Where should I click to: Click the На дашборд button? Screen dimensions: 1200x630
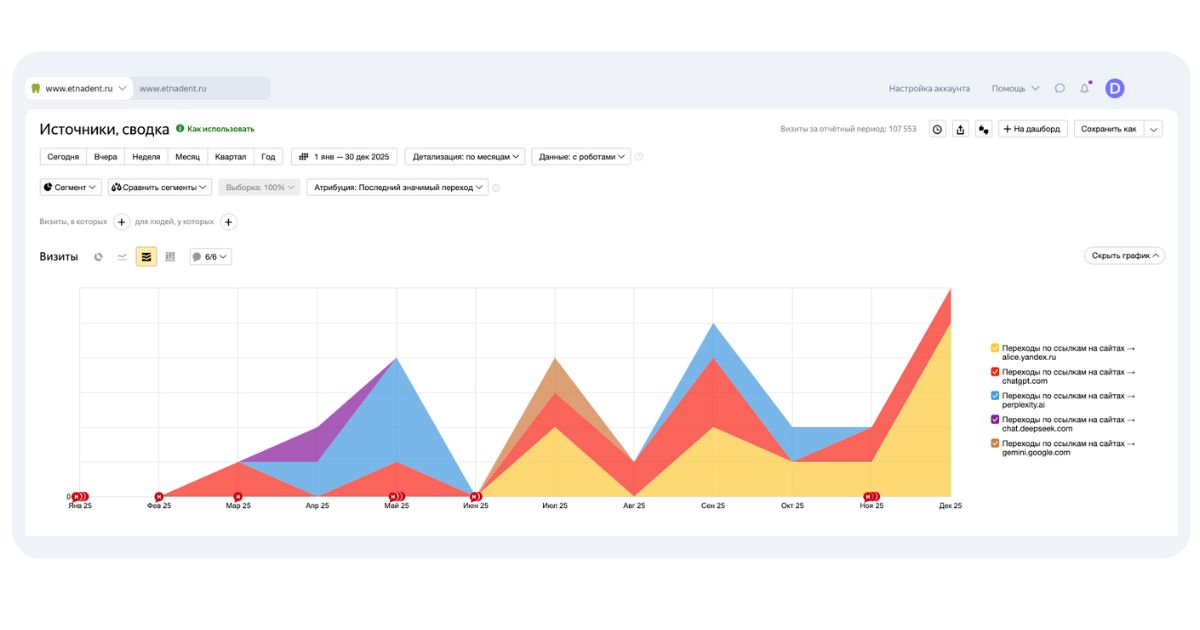coord(1033,129)
